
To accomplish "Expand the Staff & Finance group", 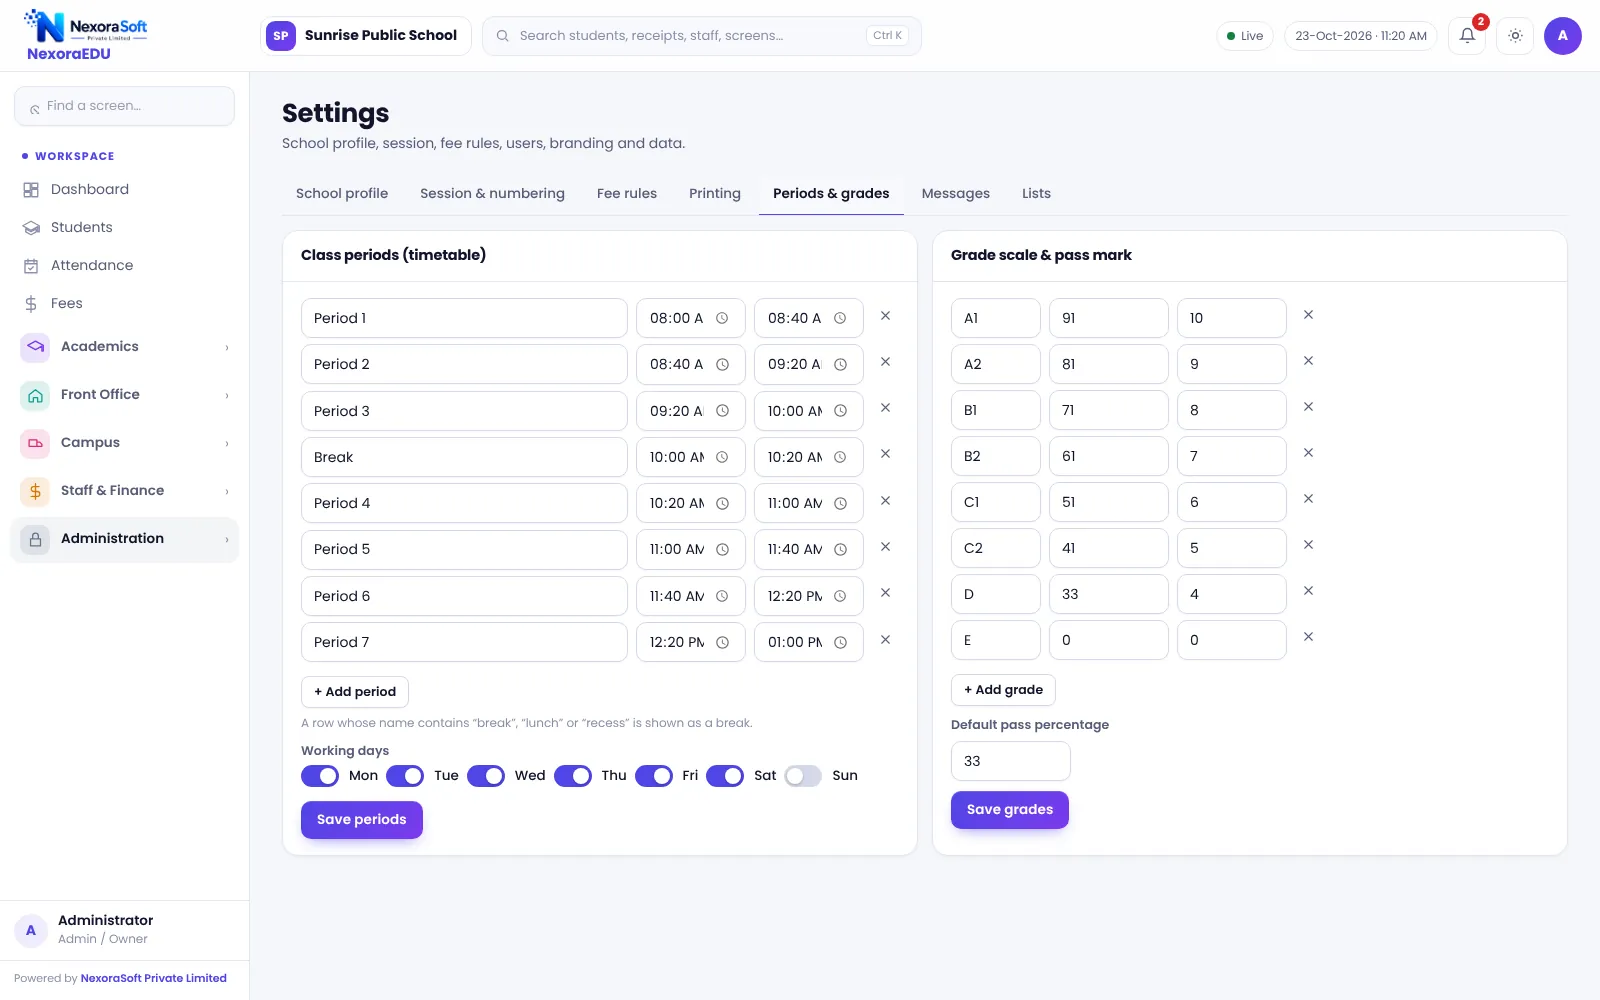I will [x=124, y=491].
